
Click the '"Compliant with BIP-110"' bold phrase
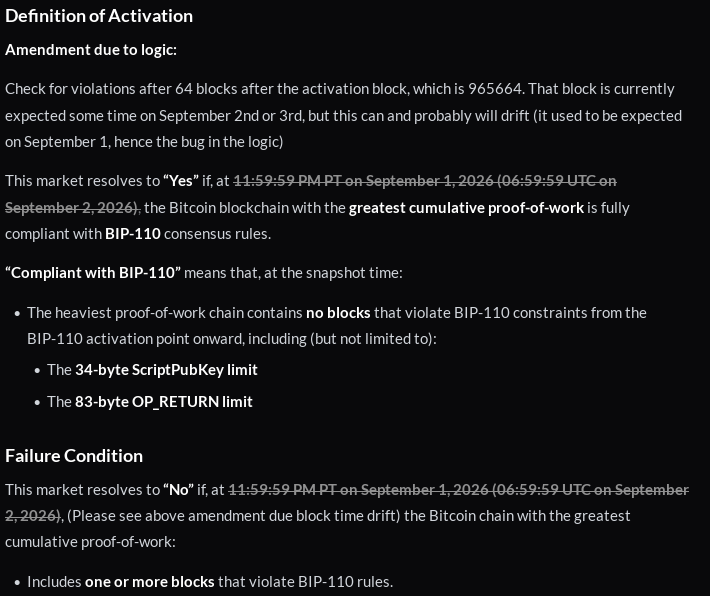coord(93,273)
